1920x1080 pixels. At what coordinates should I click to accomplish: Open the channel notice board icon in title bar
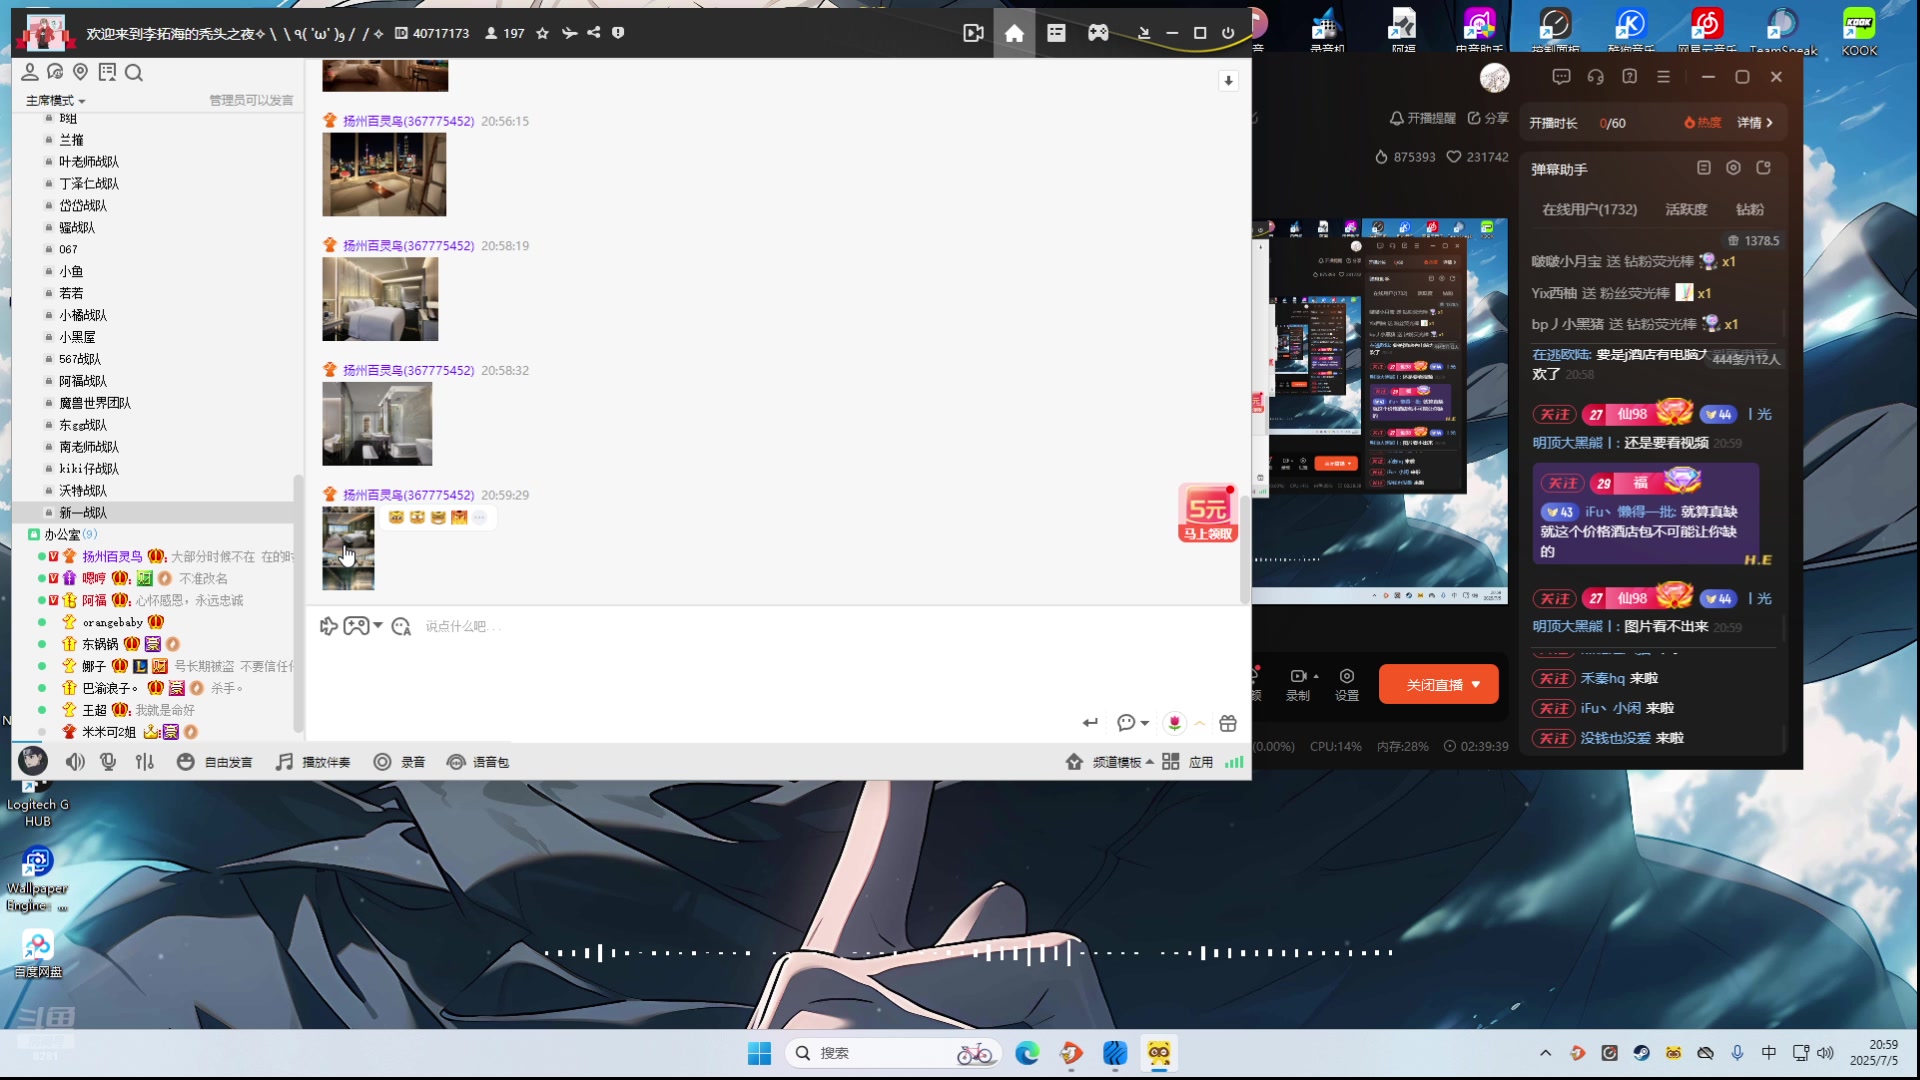tap(1056, 33)
